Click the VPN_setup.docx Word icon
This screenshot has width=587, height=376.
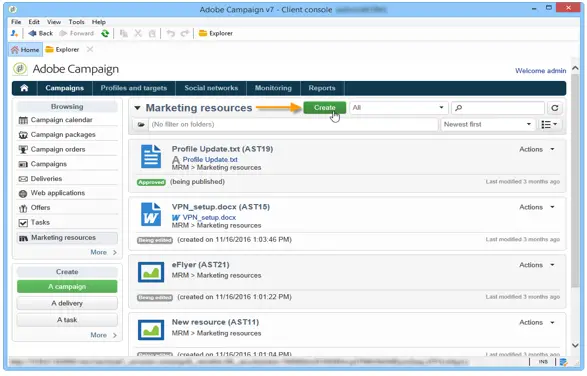pyautogui.click(x=151, y=214)
